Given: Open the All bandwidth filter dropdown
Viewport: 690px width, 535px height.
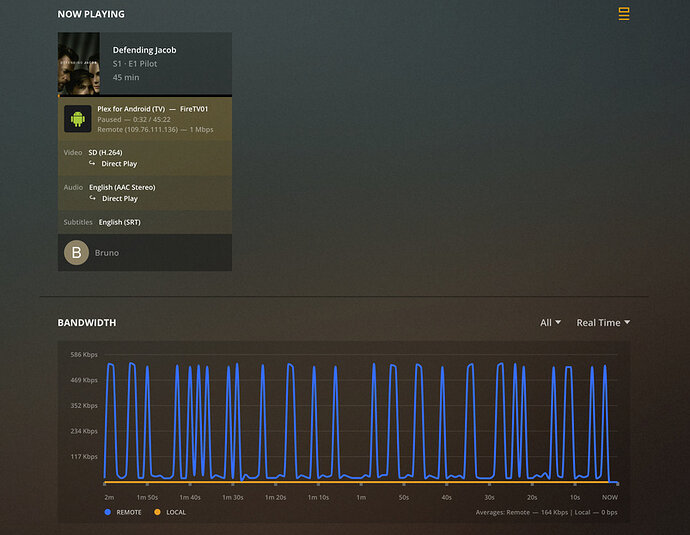Looking at the screenshot, I should (x=550, y=322).
